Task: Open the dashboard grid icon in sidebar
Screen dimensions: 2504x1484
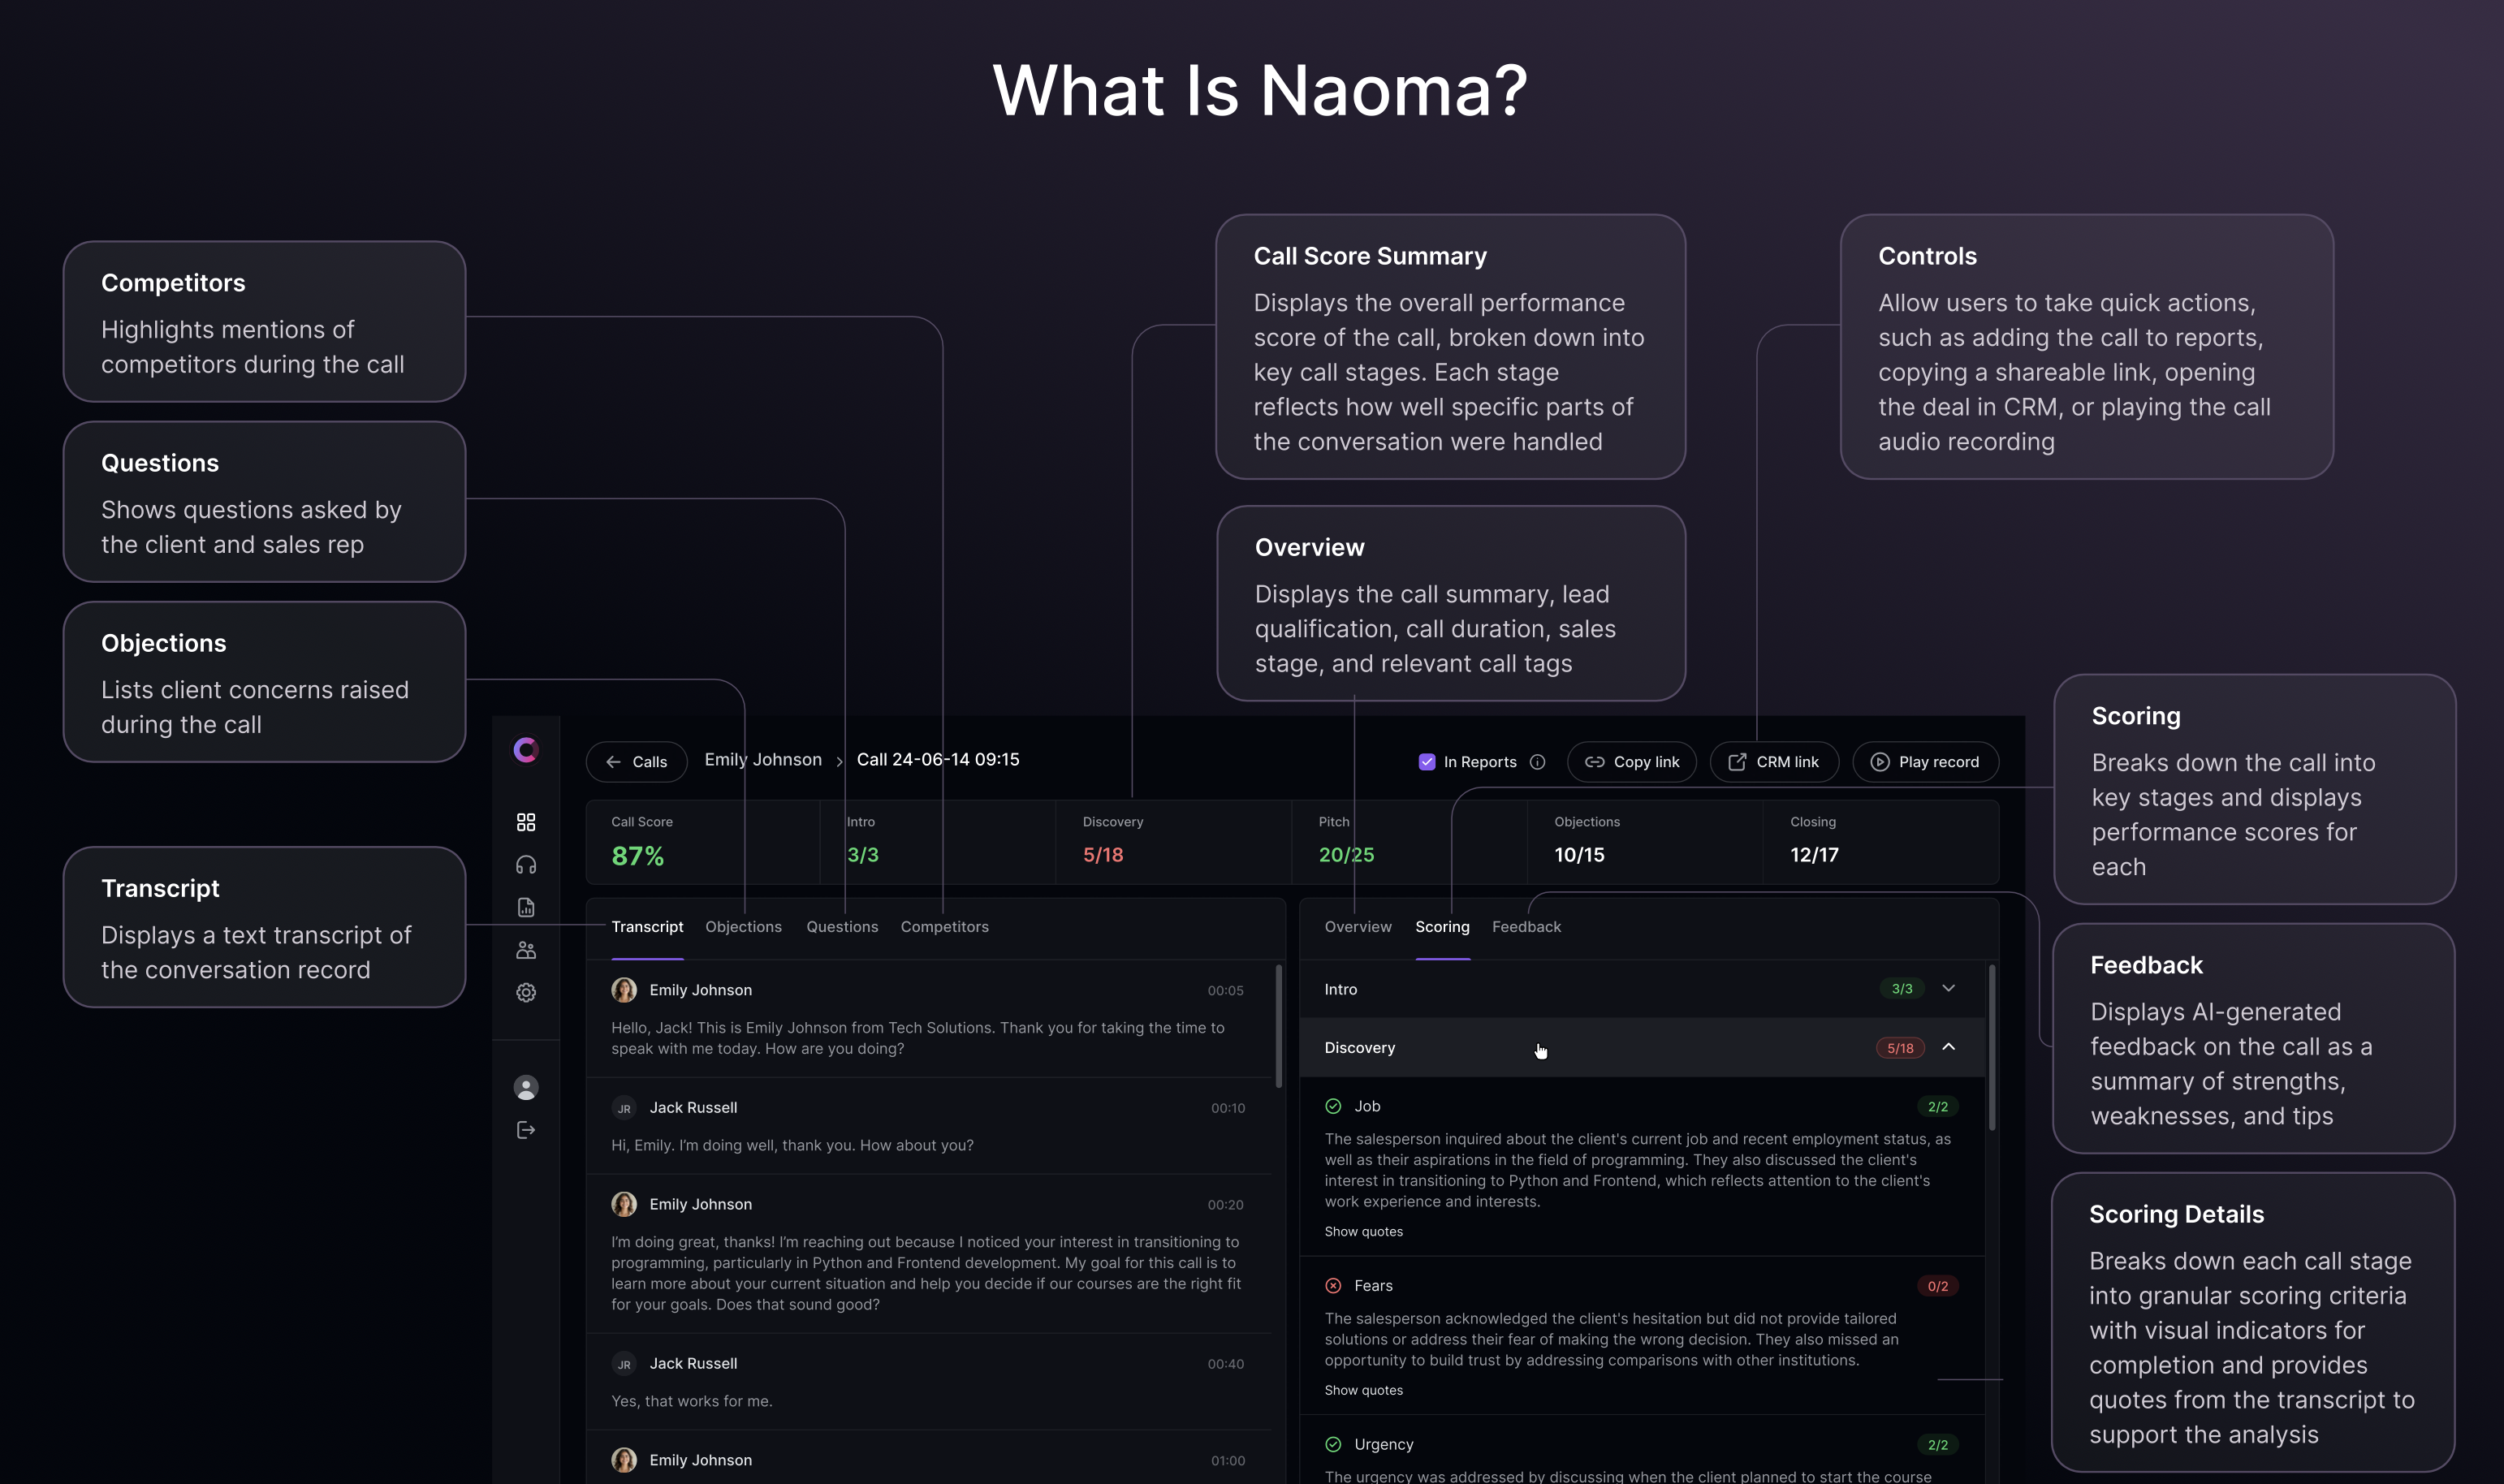Action: pyautogui.click(x=526, y=822)
